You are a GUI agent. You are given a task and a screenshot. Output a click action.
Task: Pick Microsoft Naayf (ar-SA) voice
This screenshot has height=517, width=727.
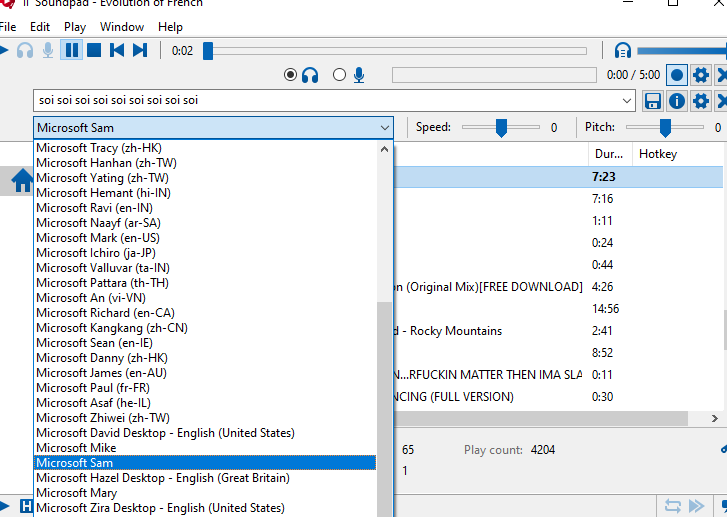(x=205, y=223)
